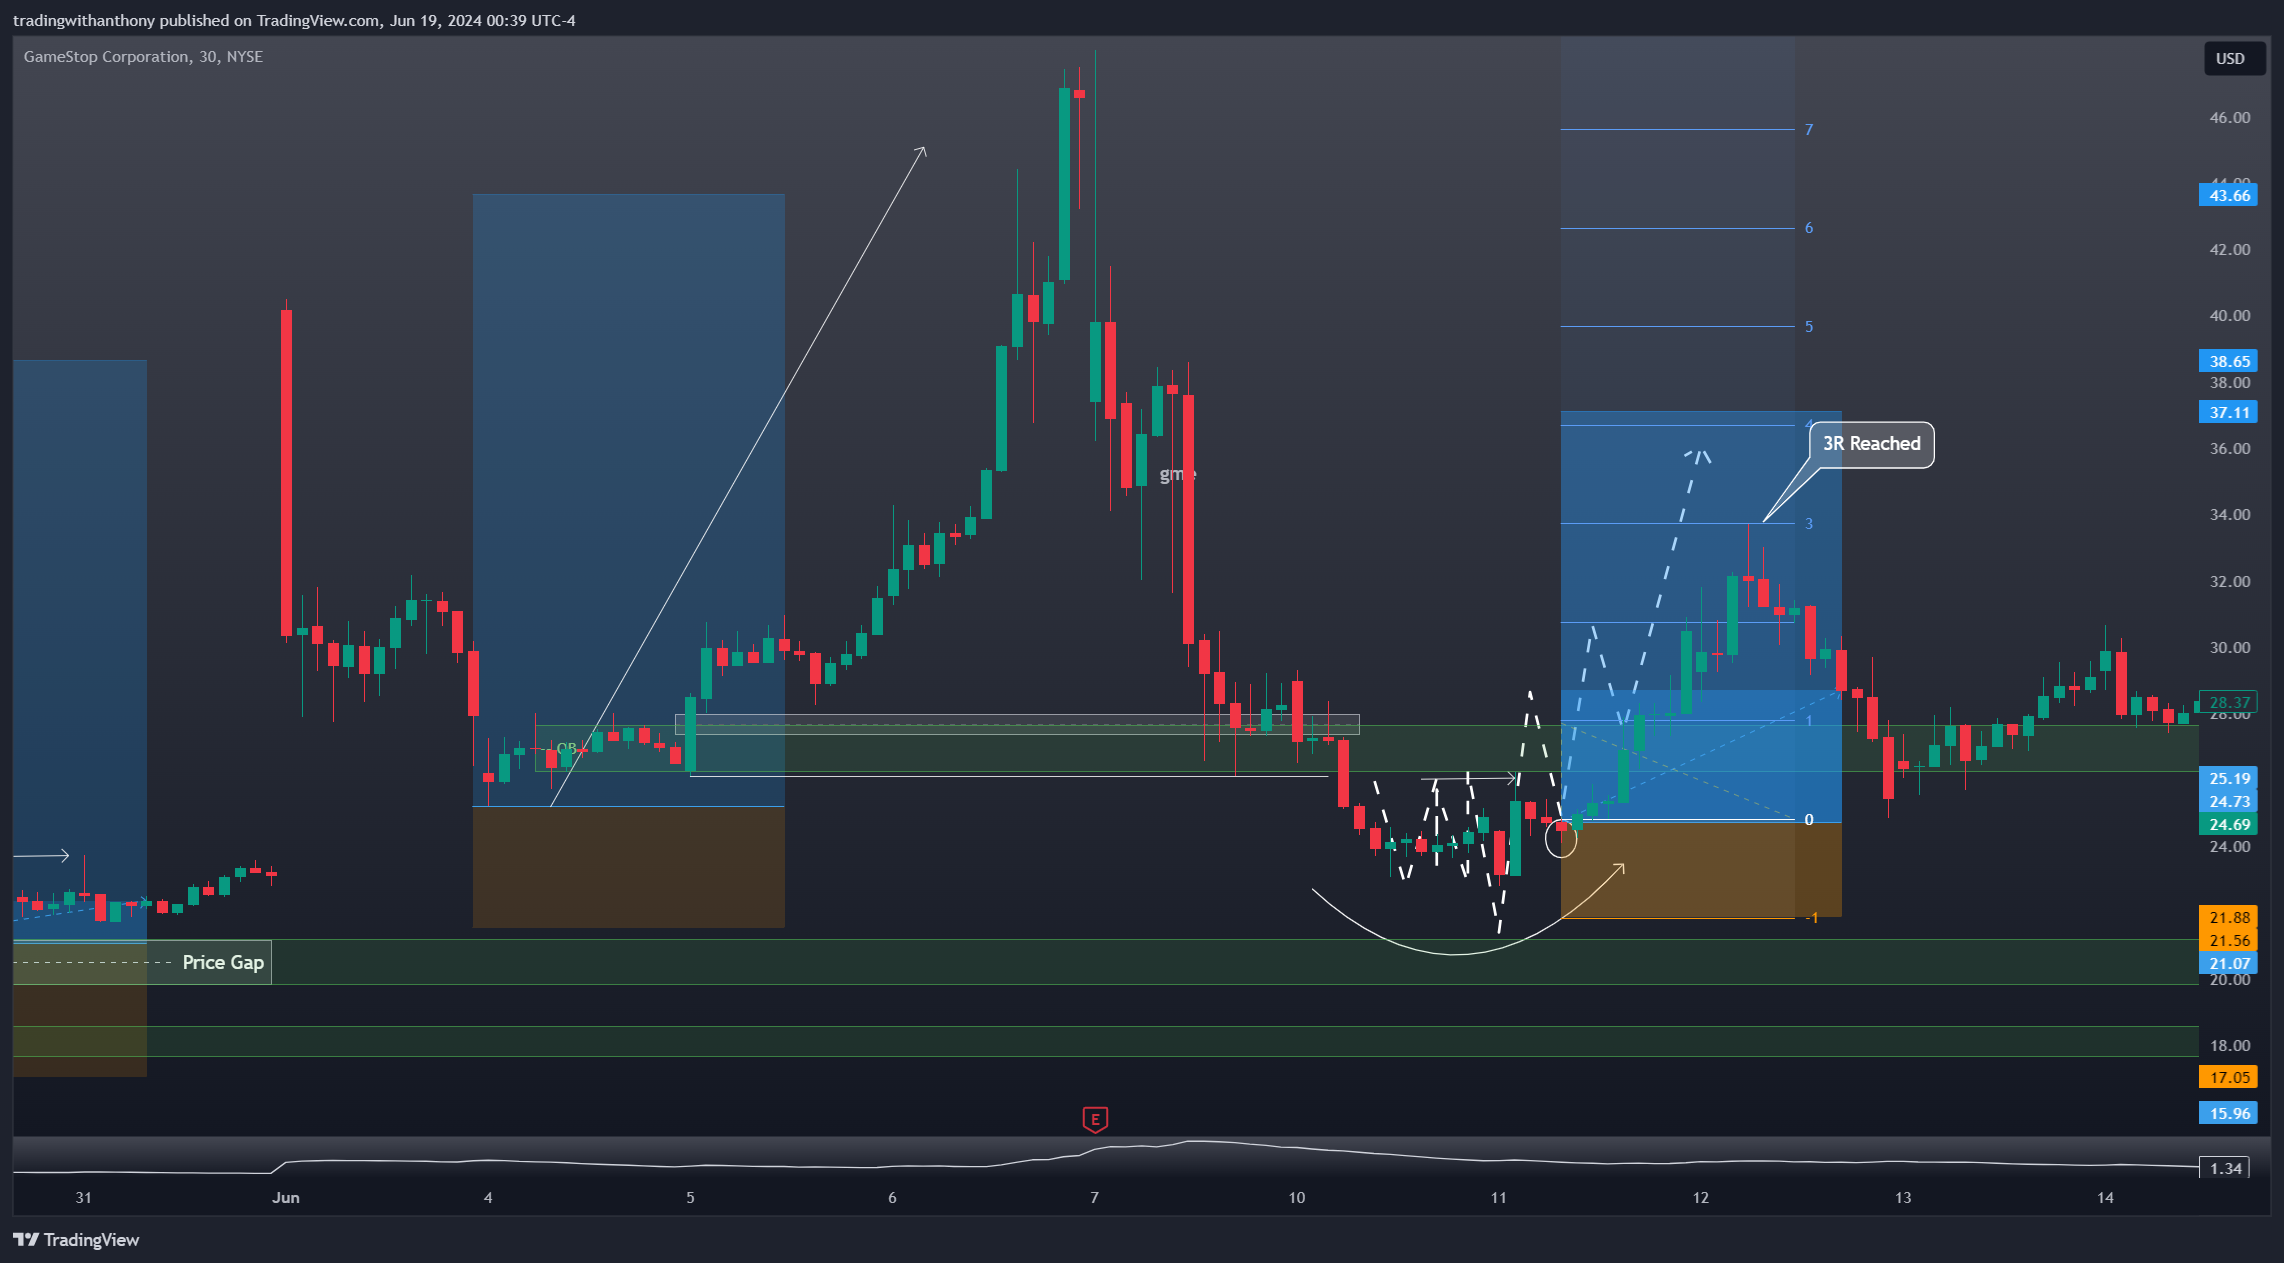
Task: Click the '31' date on time axis
Action: (x=84, y=1197)
